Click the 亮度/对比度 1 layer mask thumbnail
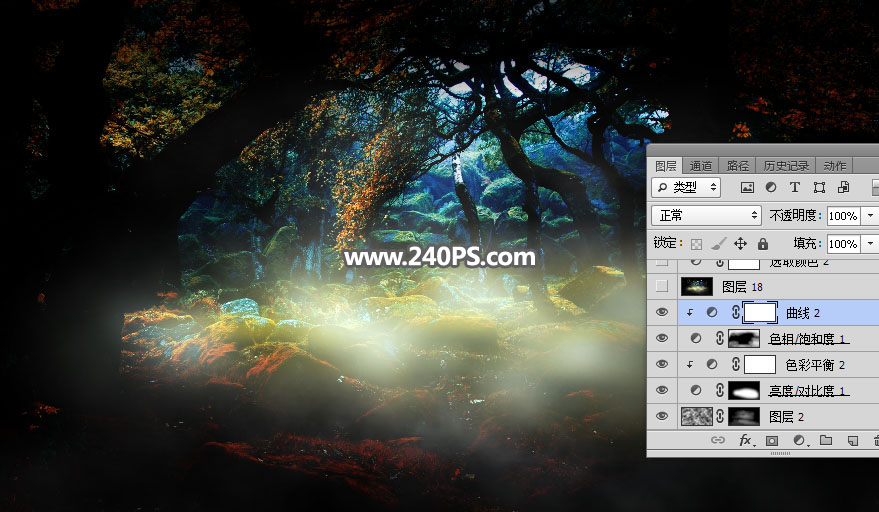Viewport: 879px width, 512px height. (744, 390)
